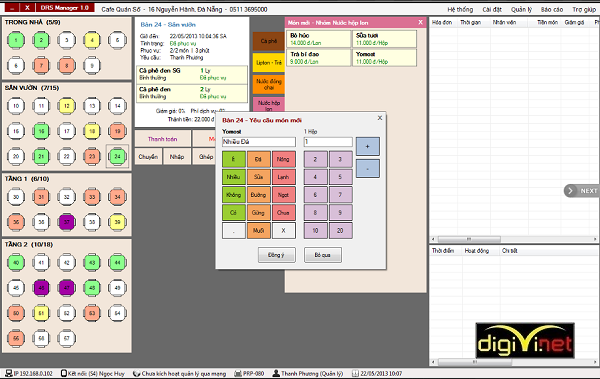Click the blue plus quantity button
The image size is (600, 379).
point(368,146)
